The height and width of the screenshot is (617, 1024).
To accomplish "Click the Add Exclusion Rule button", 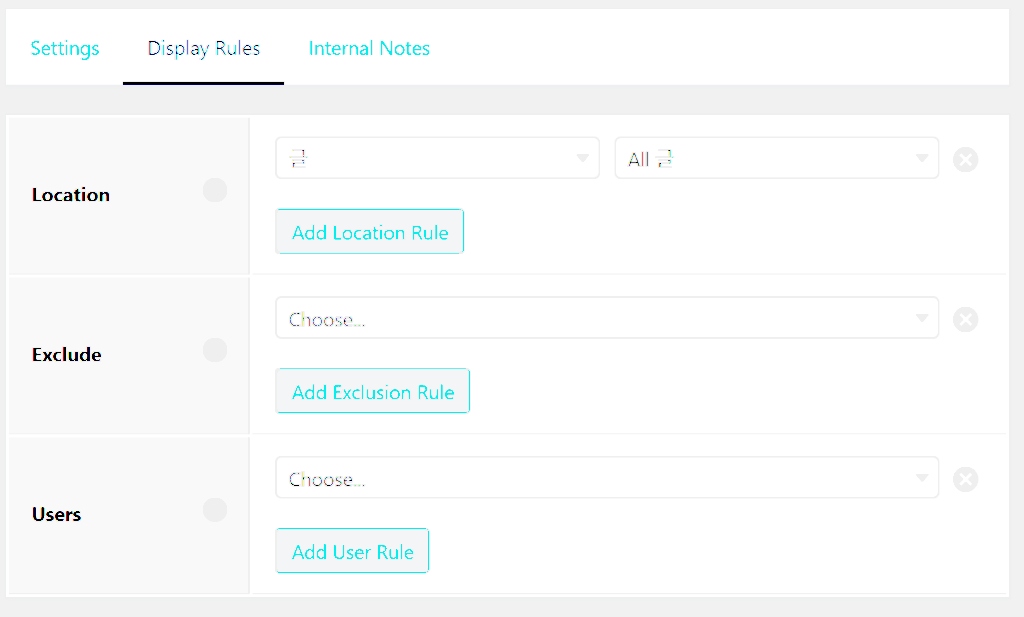I will 373,392.
